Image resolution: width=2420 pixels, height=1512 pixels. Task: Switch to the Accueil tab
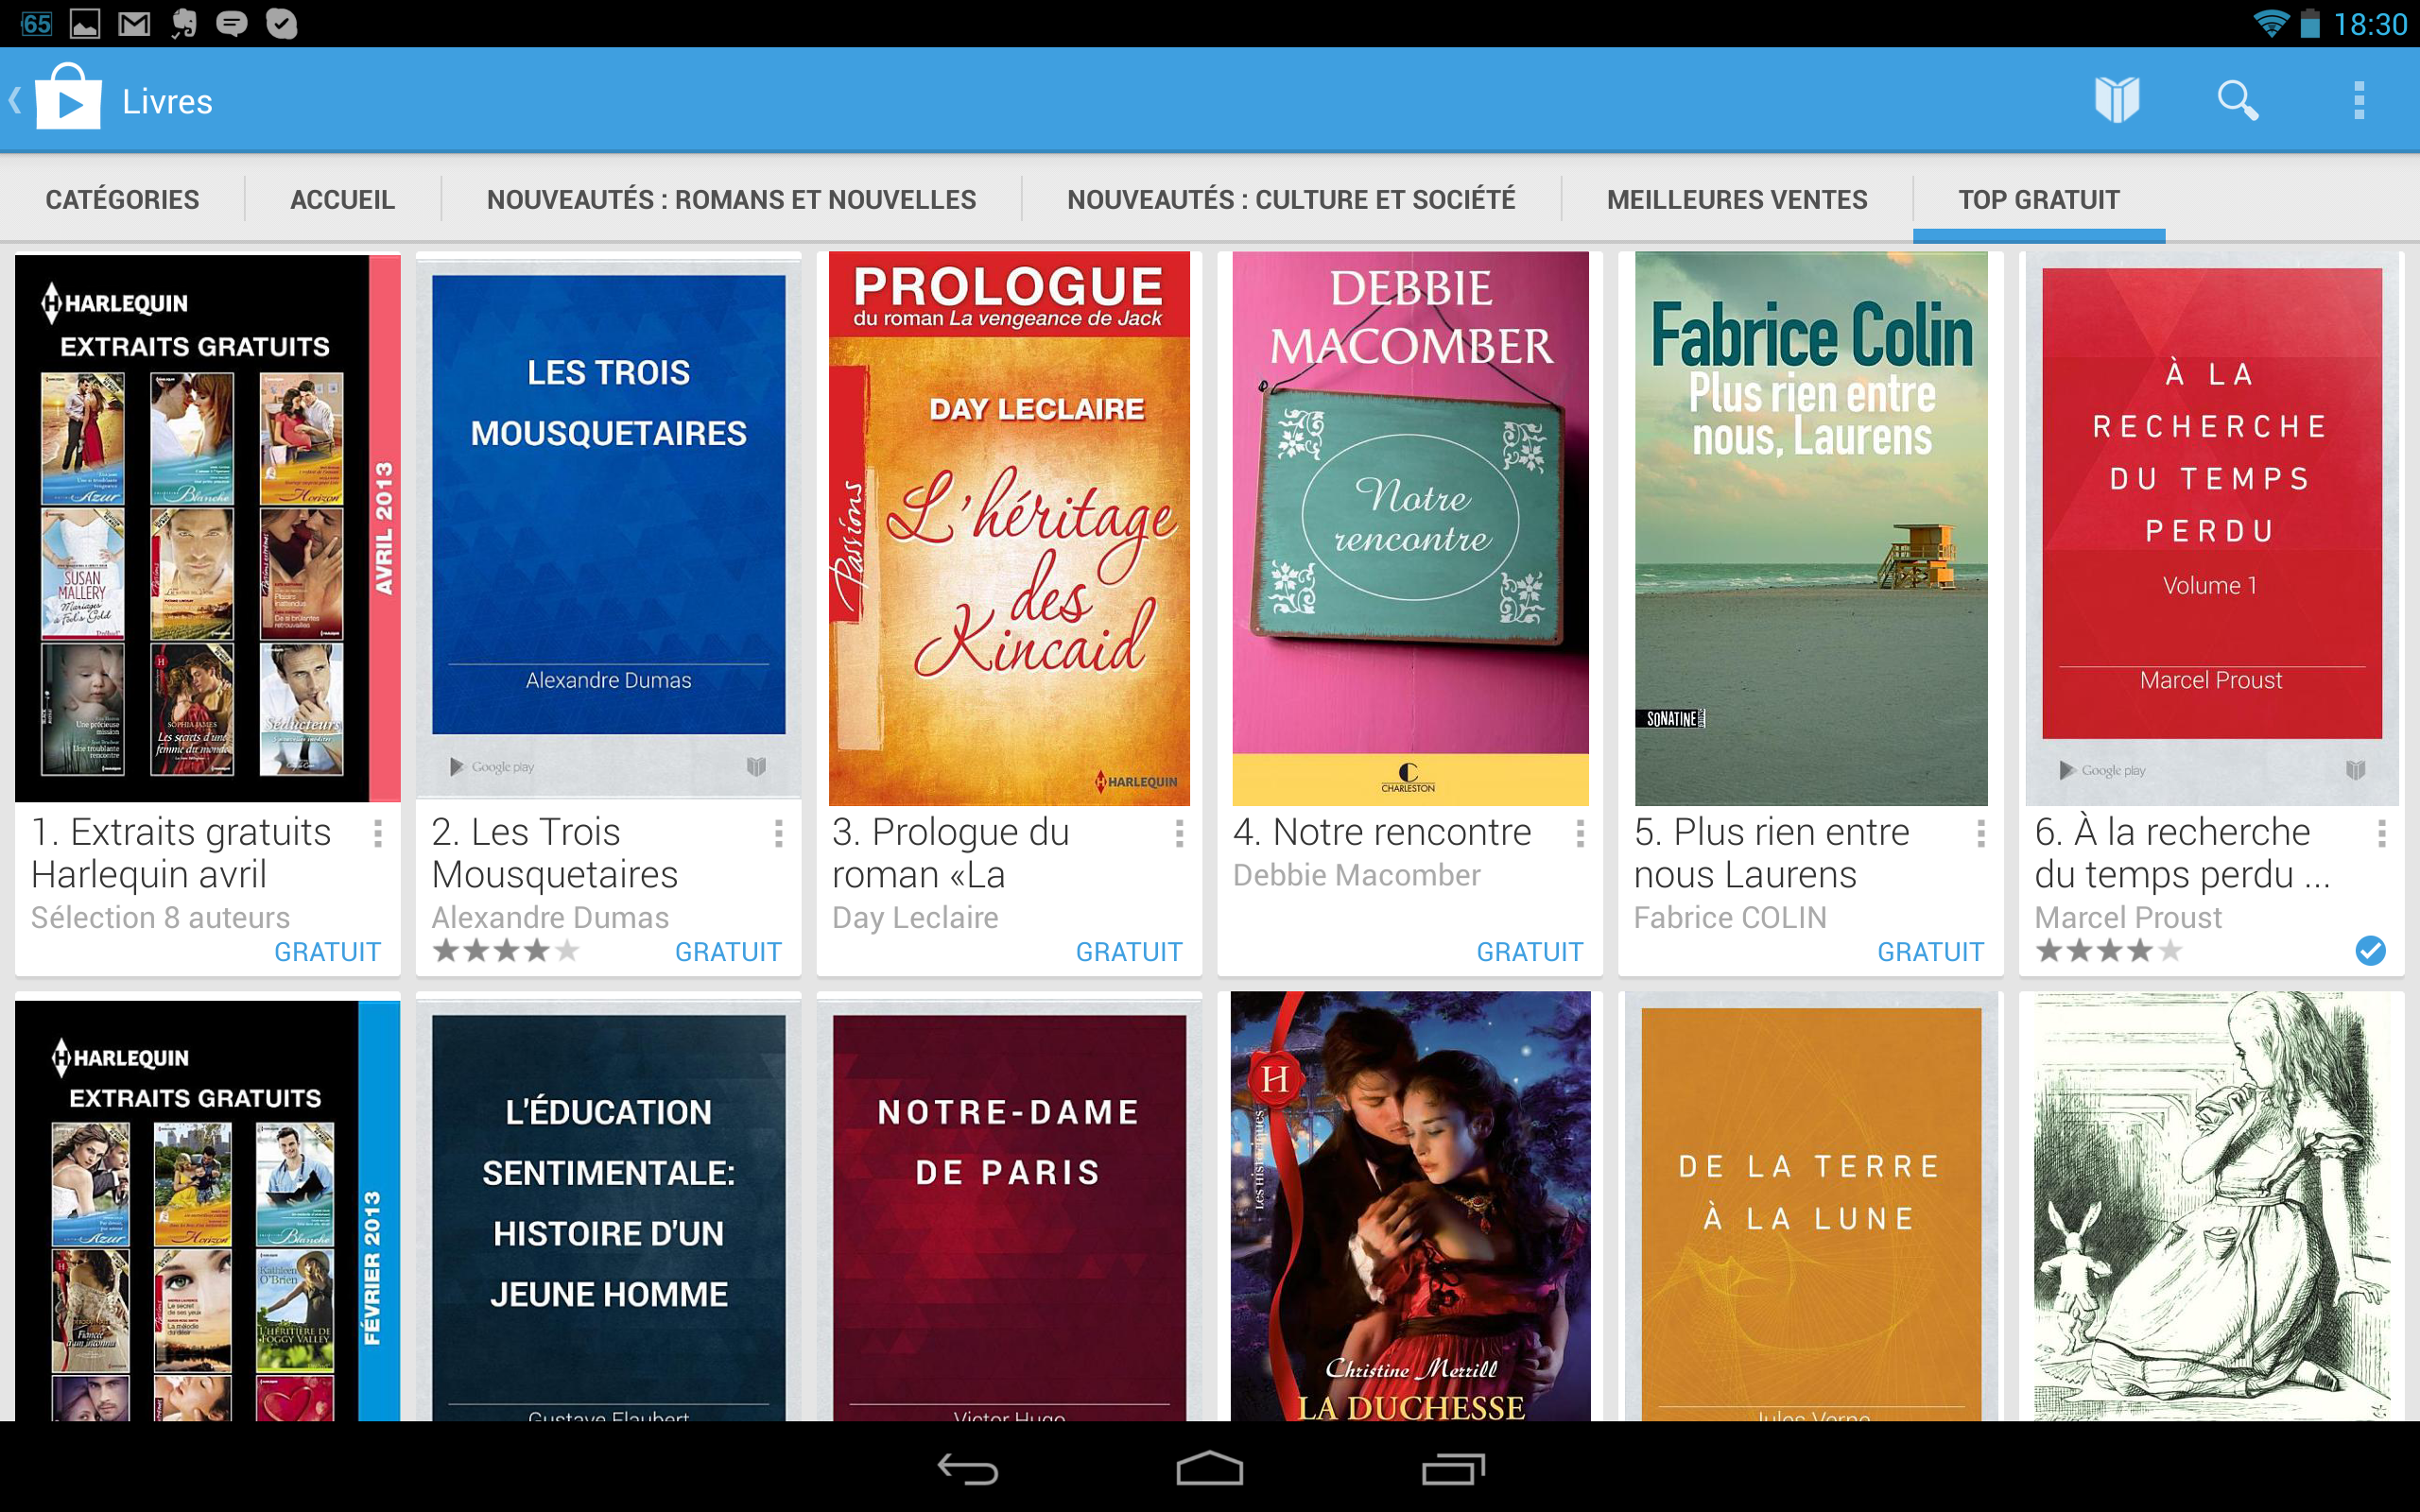(342, 199)
